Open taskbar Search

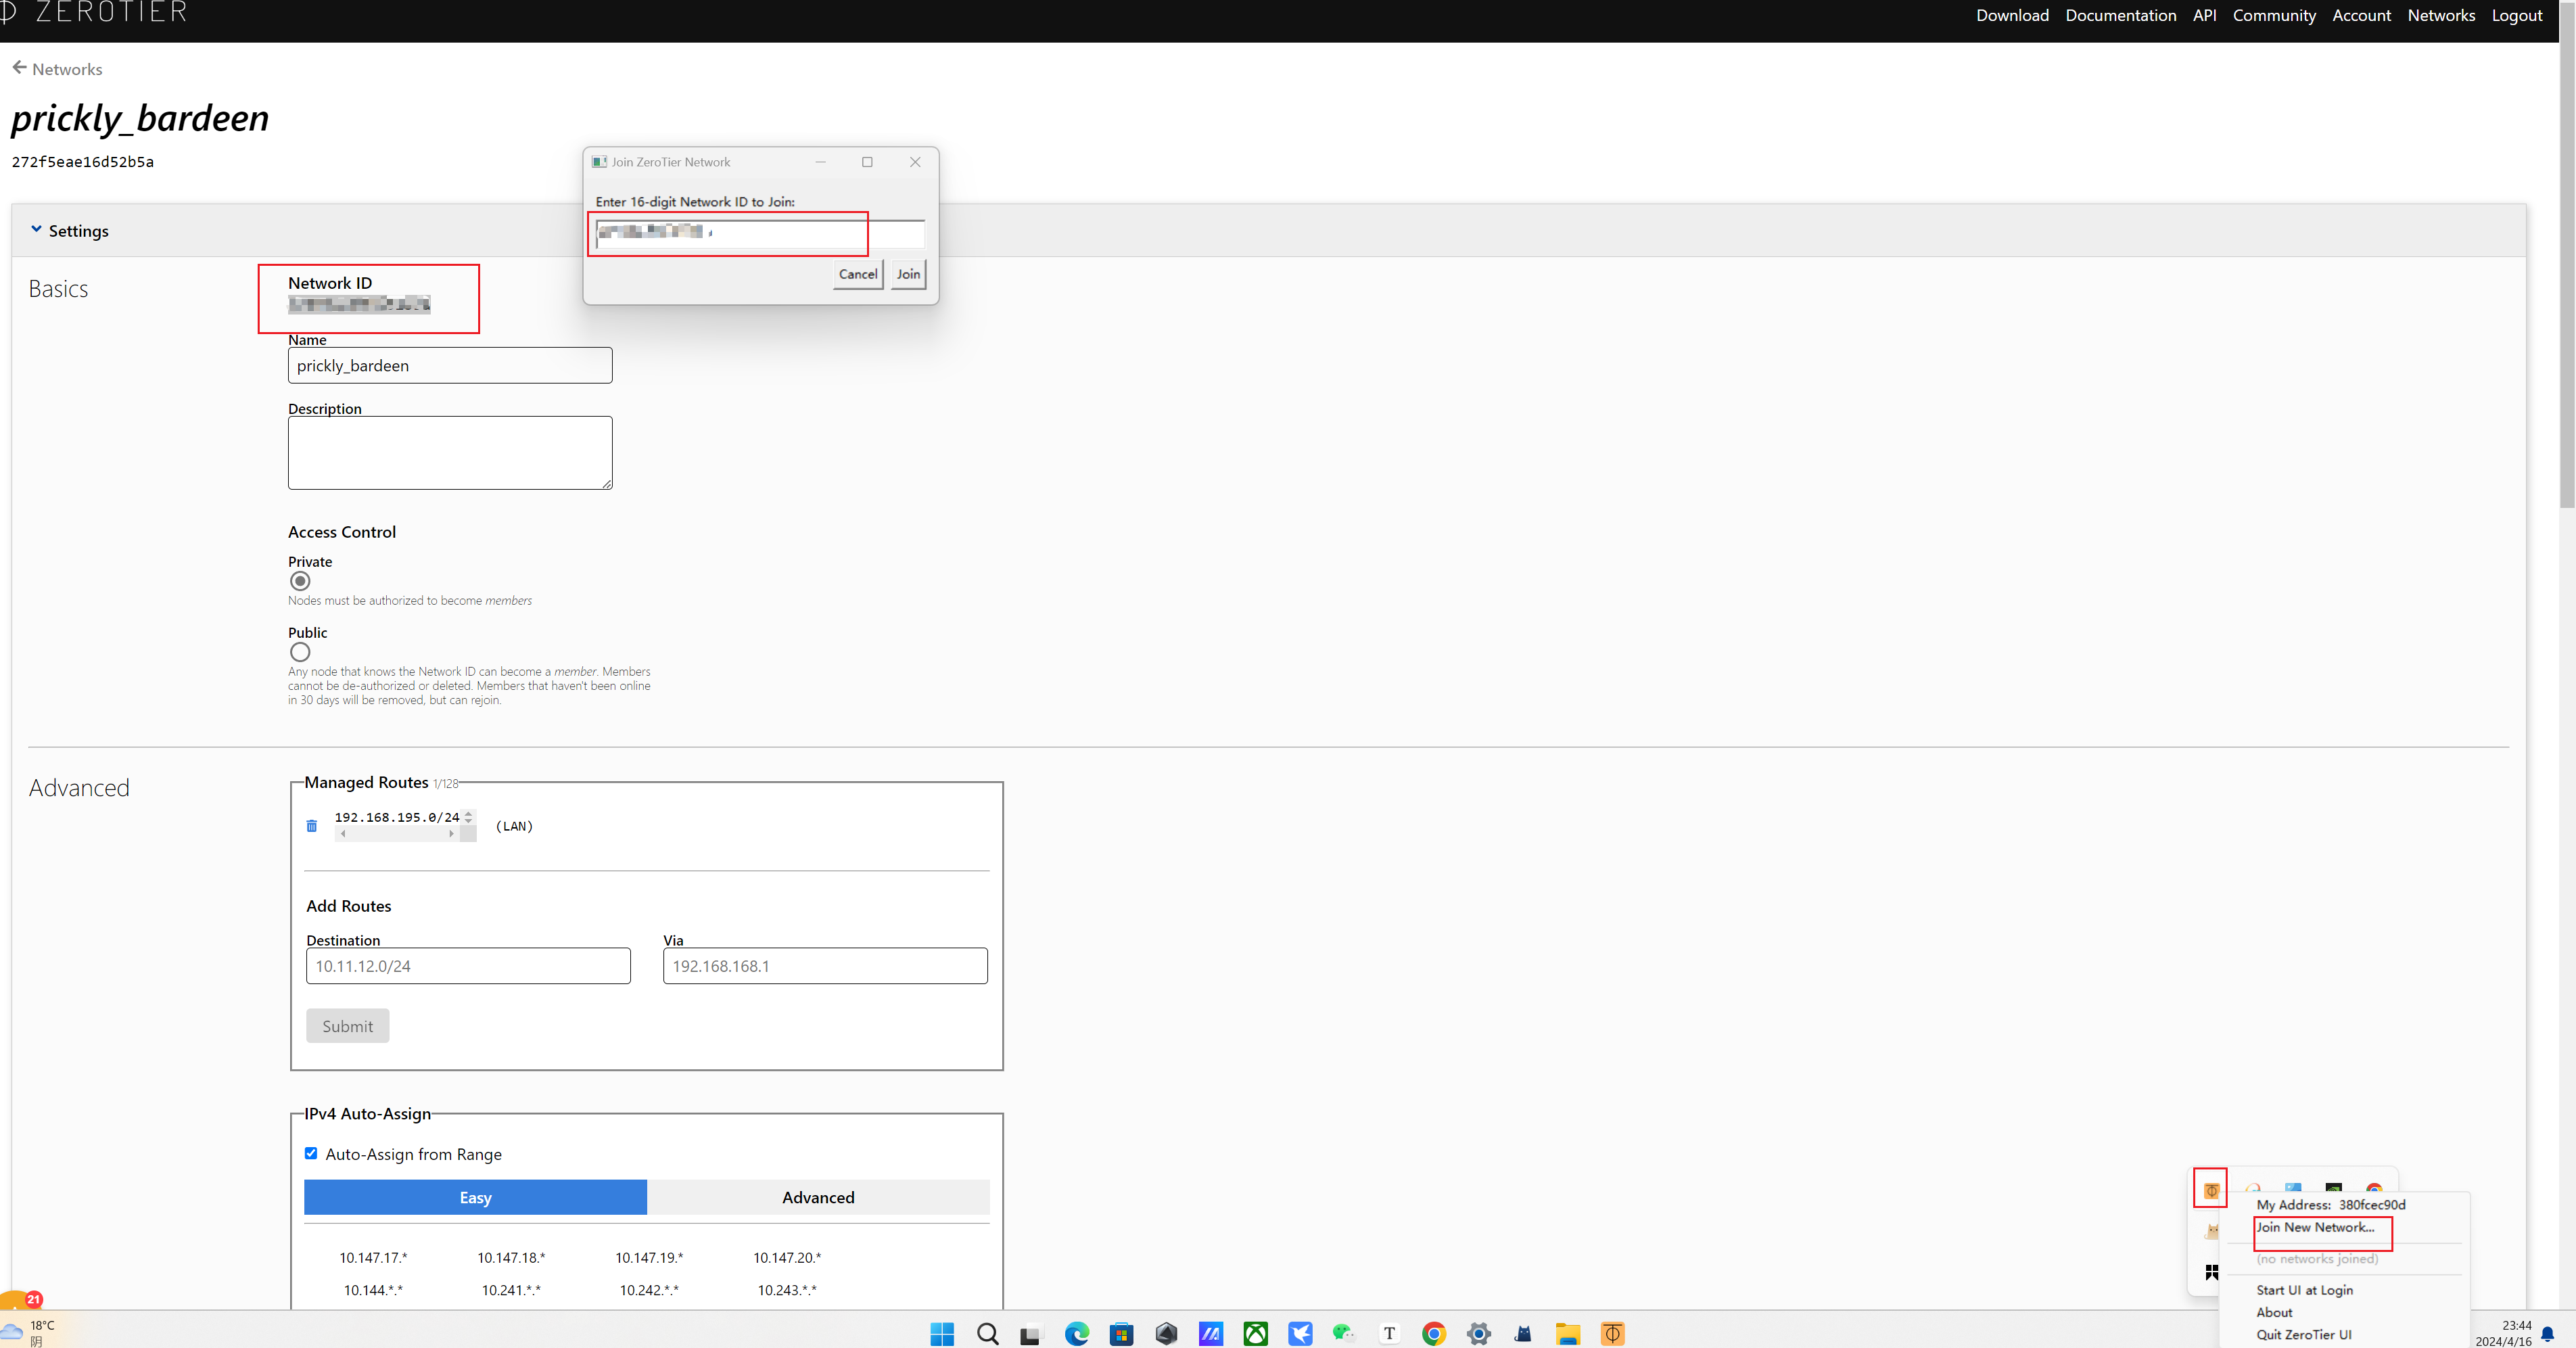(987, 1333)
